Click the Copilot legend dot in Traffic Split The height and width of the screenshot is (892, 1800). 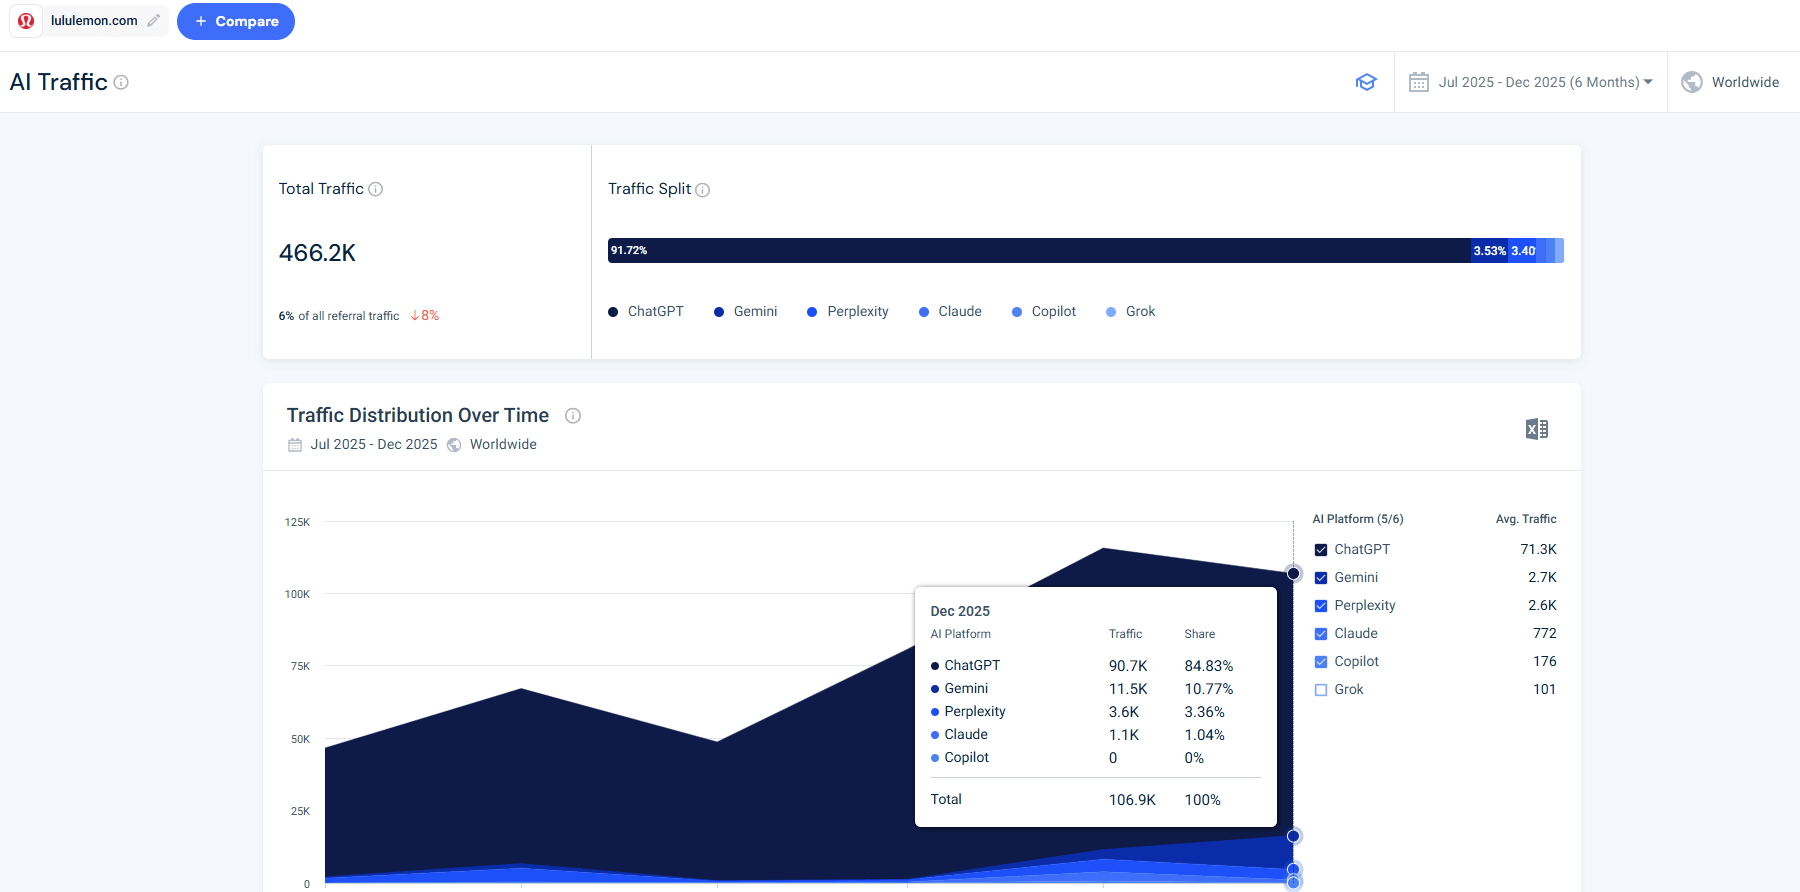[1017, 312]
